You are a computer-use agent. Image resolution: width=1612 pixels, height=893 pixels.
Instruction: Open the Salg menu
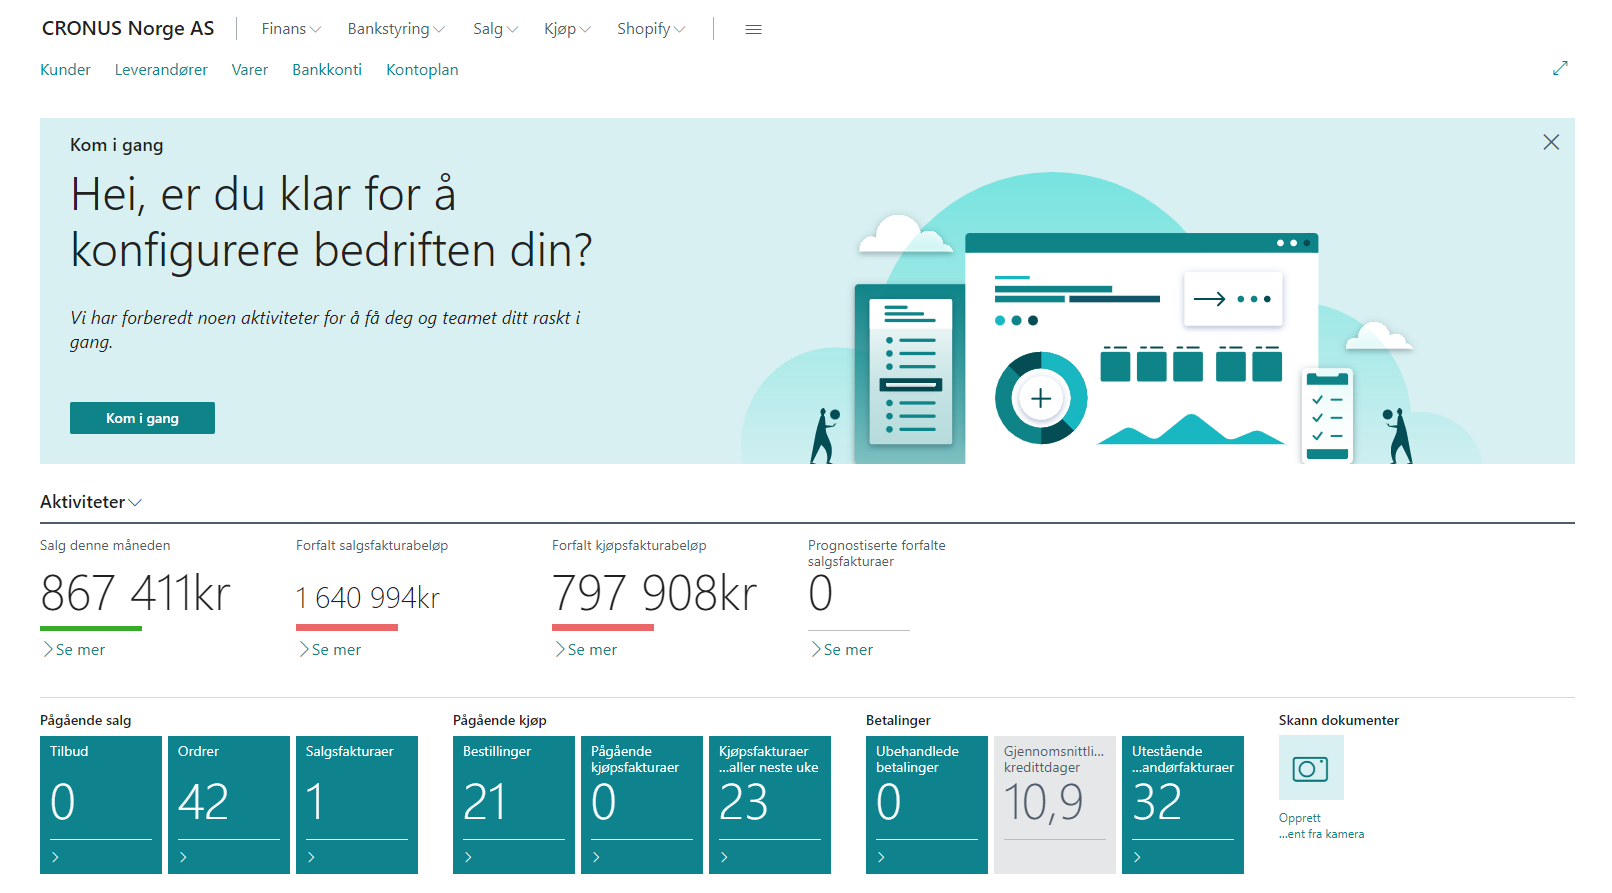point(495,29)
